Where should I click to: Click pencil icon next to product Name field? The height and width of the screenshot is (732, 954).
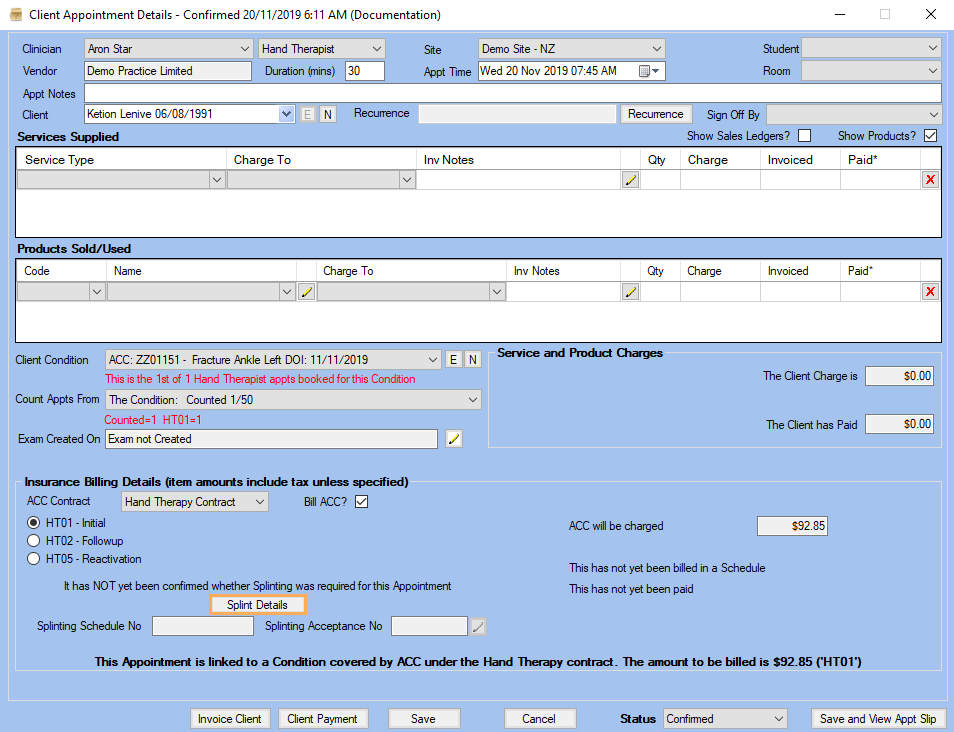tap(307, 292)
